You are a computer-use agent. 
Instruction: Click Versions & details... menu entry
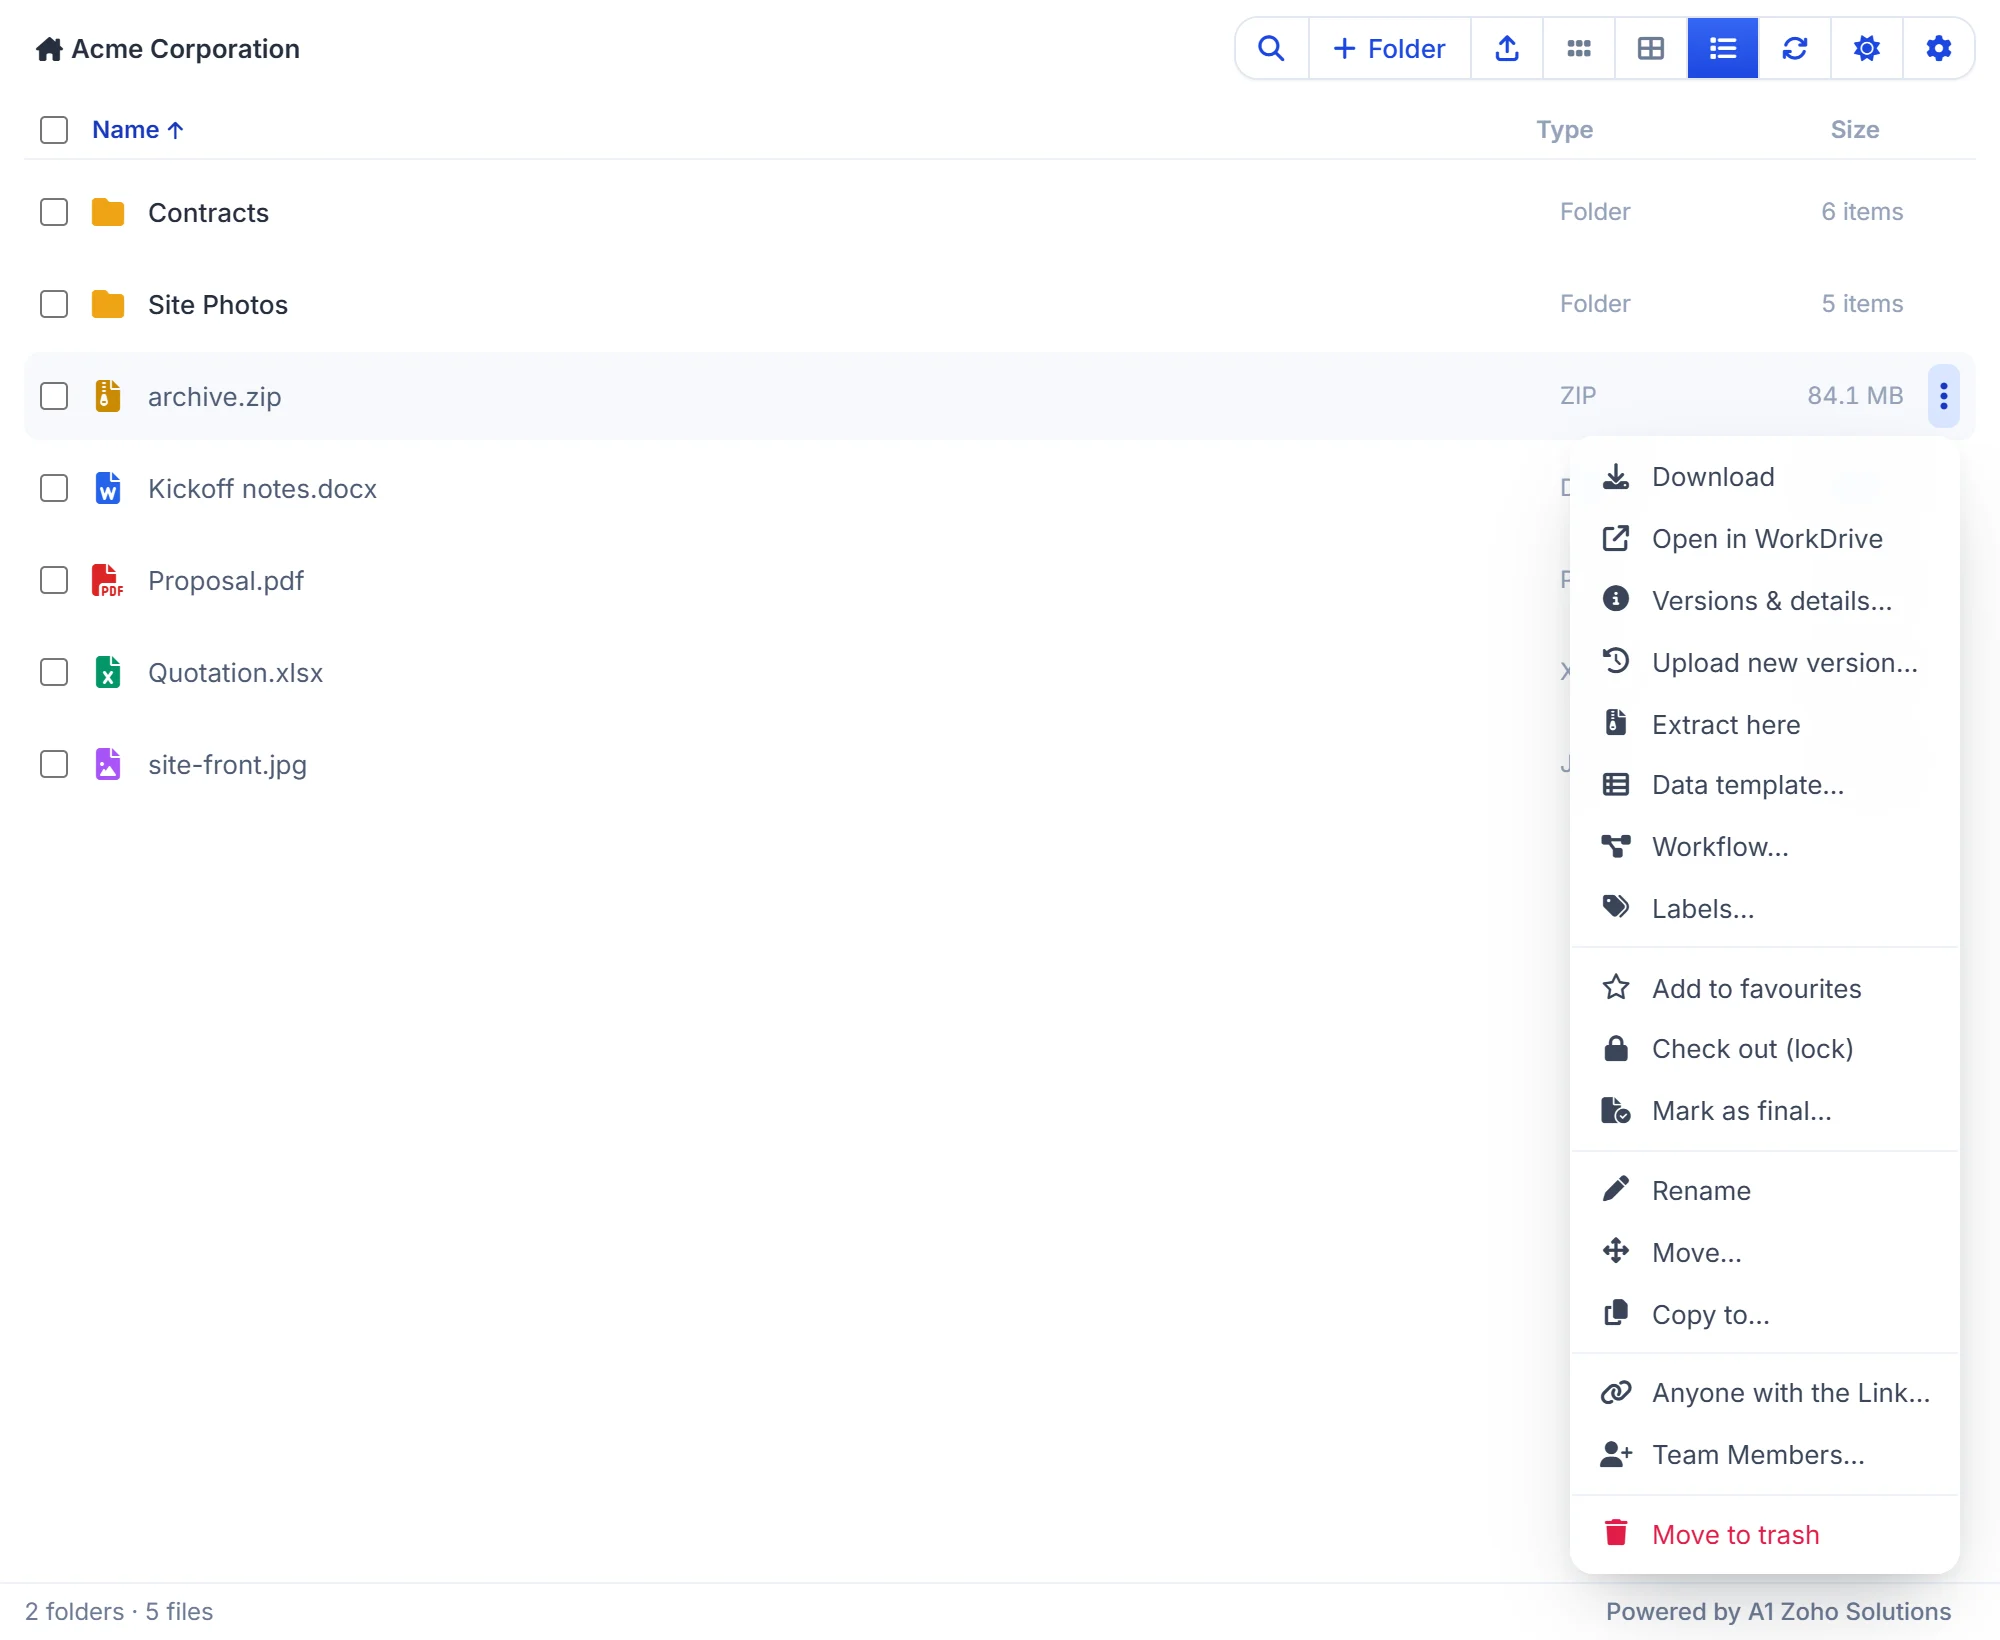coord(1764,601)
